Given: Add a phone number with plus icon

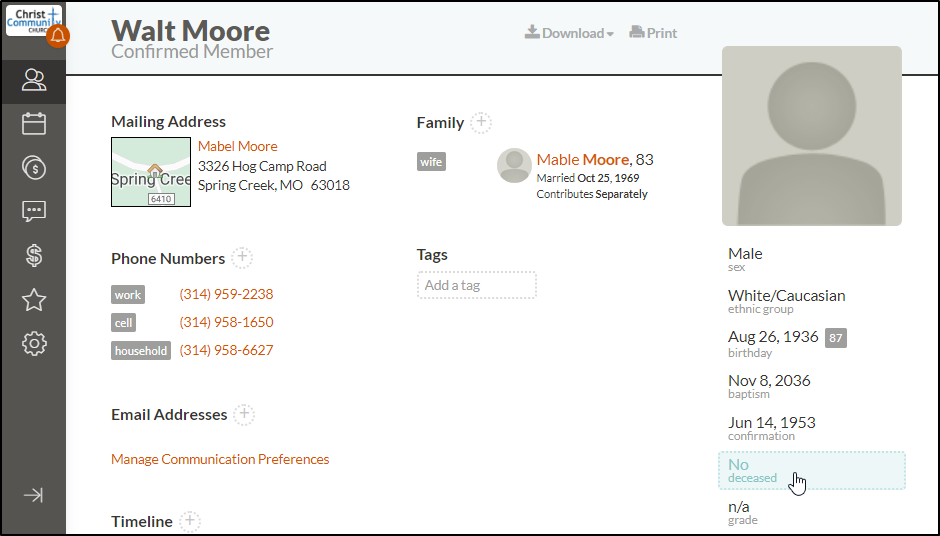Looking at the screenshot, I should [242, 258].
